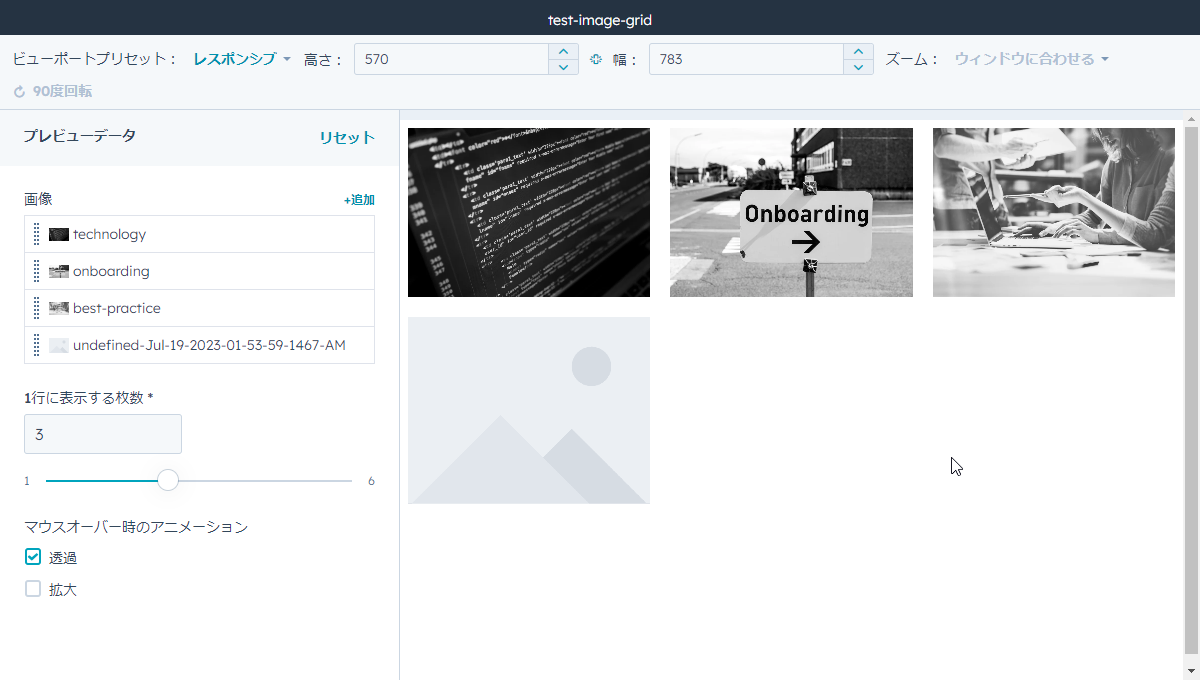Click the laptop meeting best-practice image
Viewport: 1200px width, 680px height.
(1054, 212)
